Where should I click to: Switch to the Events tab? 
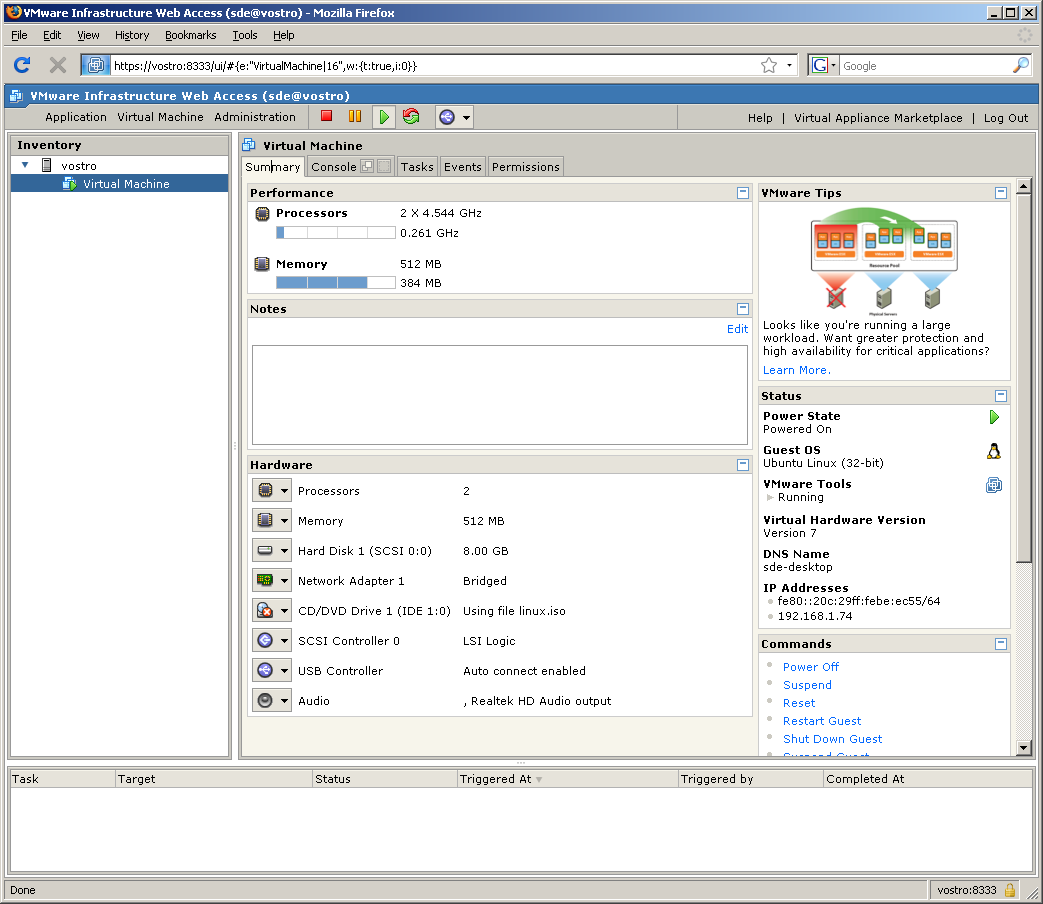(462, 167)
